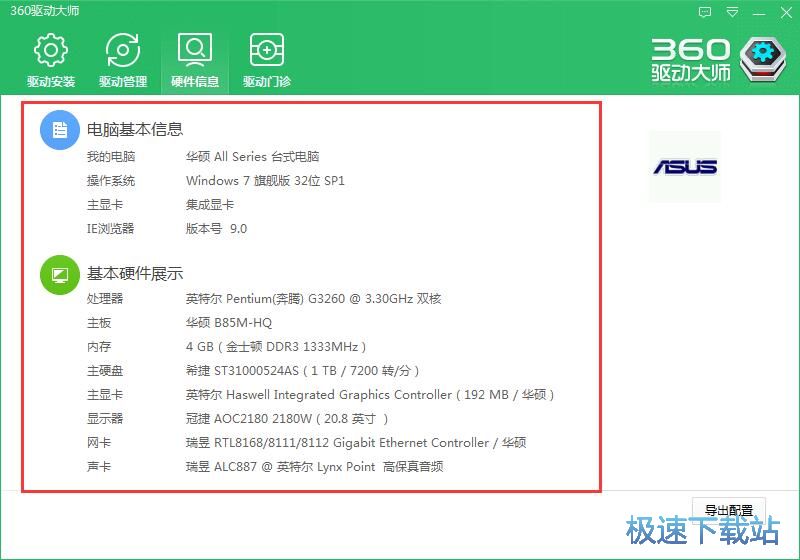The width and height of the screenshot is (800, 560).
Task: Click the 瑞昱 ALC887 sound card value
Action: tap(314, 467)
